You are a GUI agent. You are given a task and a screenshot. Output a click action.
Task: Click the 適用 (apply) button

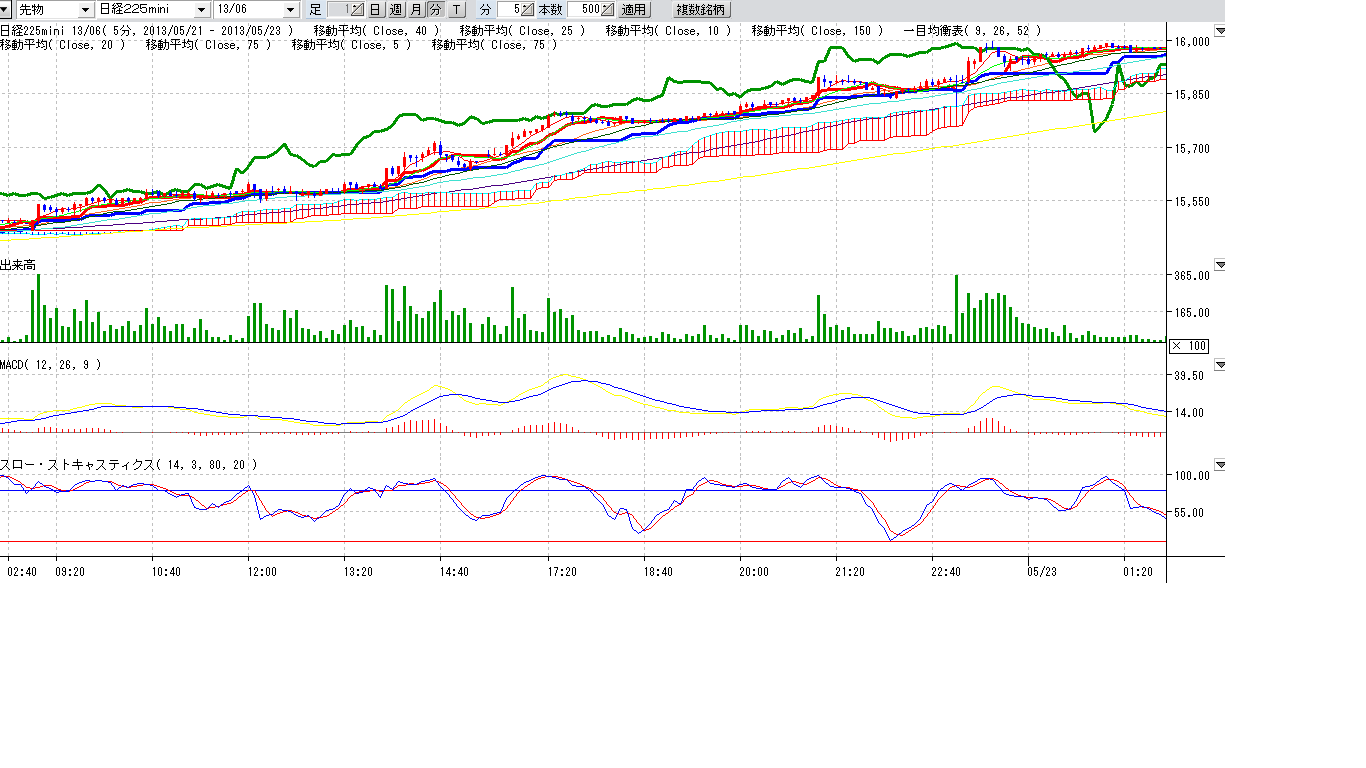click(x=633, y=10)
